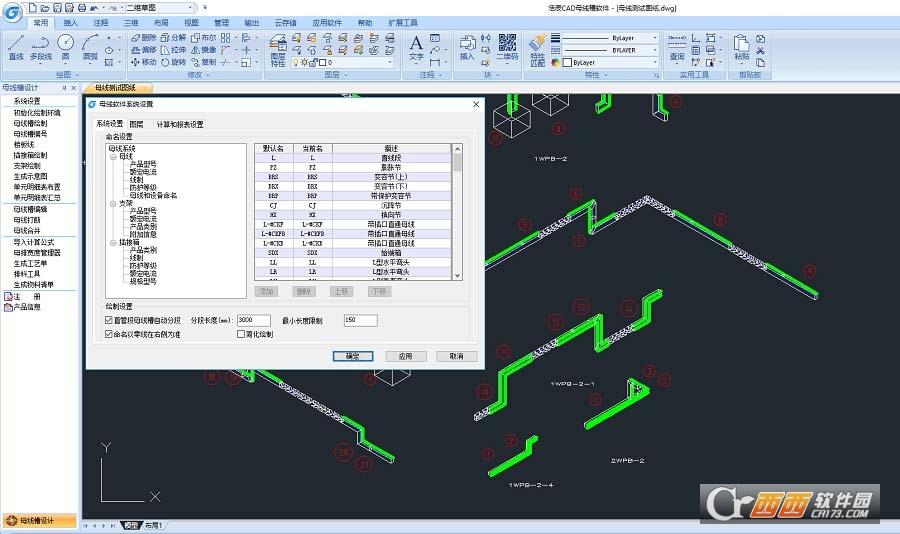The width and height of the screenshot is (900, 534).
Task: Click the 复制 (Copy) tool
Action: pyautogui.click(x=204, y=62)
